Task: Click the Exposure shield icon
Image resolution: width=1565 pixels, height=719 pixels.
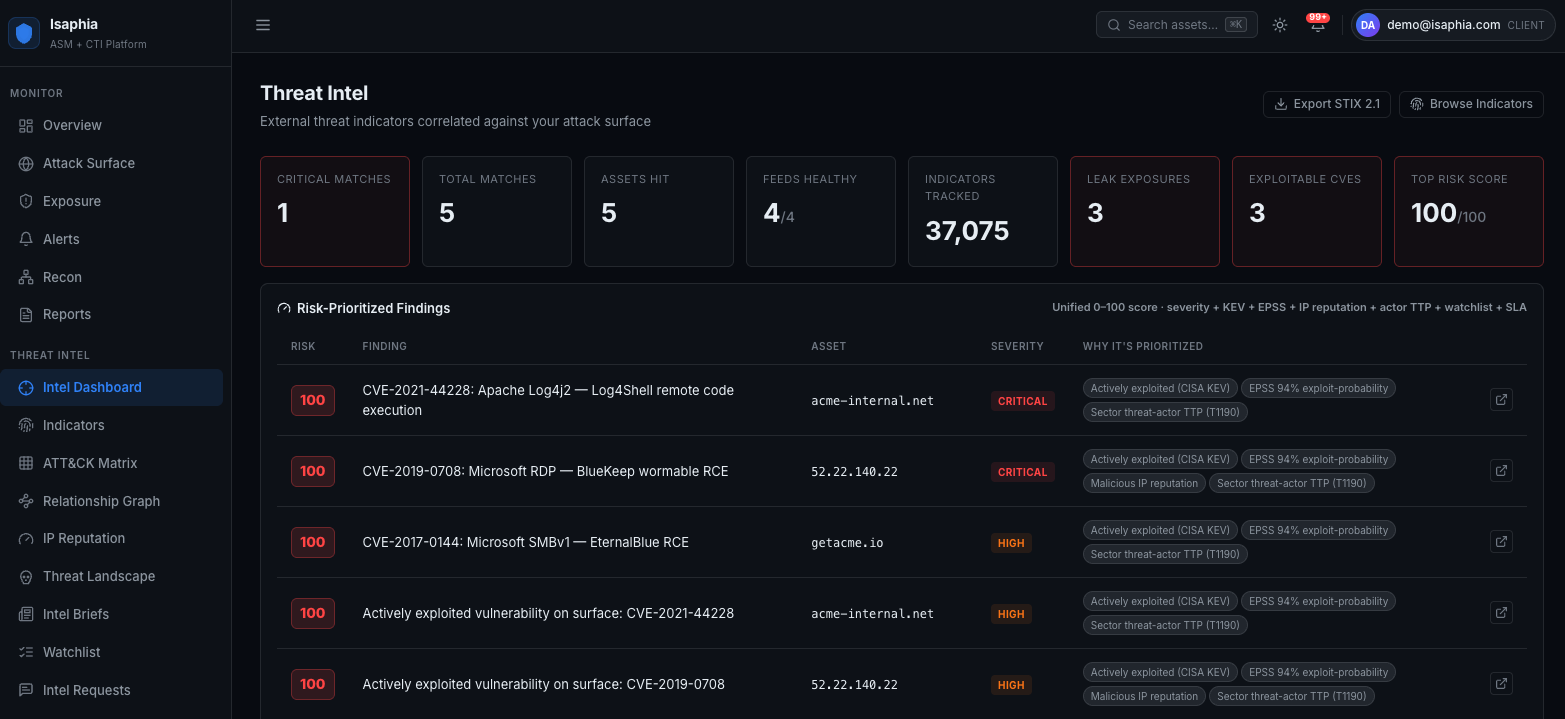Action: pyautogui.click(x=26, y=201)
